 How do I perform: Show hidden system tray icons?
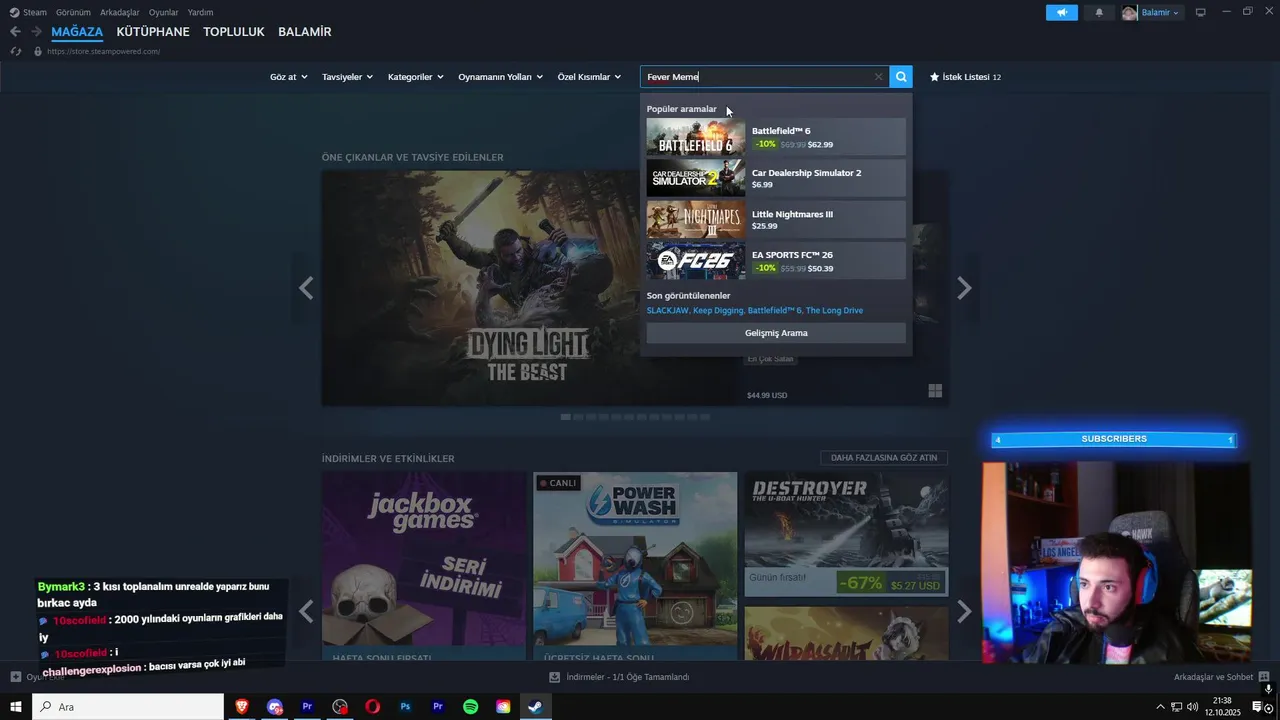(1160, 707)
